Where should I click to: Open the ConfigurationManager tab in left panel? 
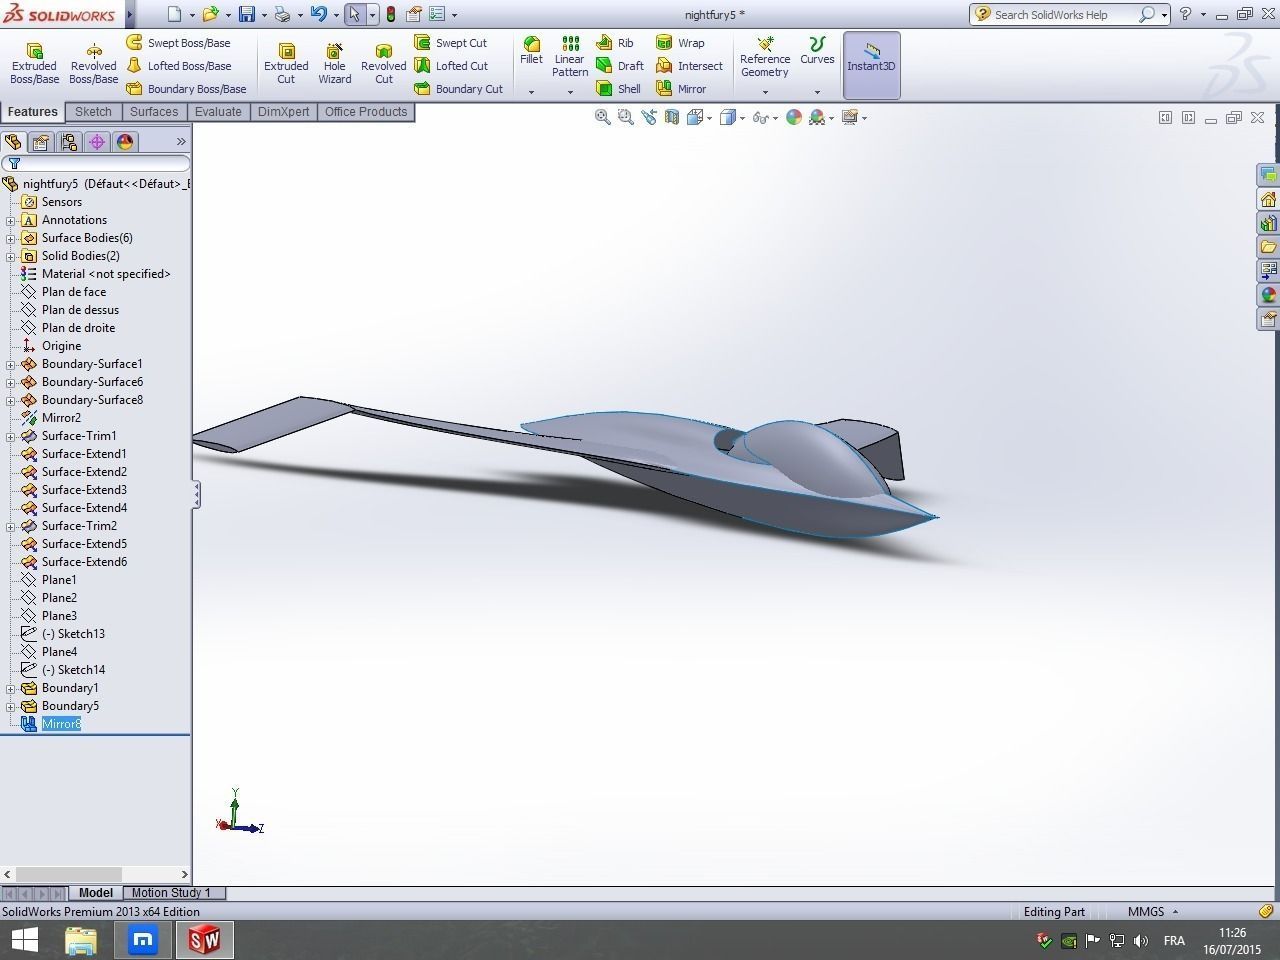tap(69, 142)
